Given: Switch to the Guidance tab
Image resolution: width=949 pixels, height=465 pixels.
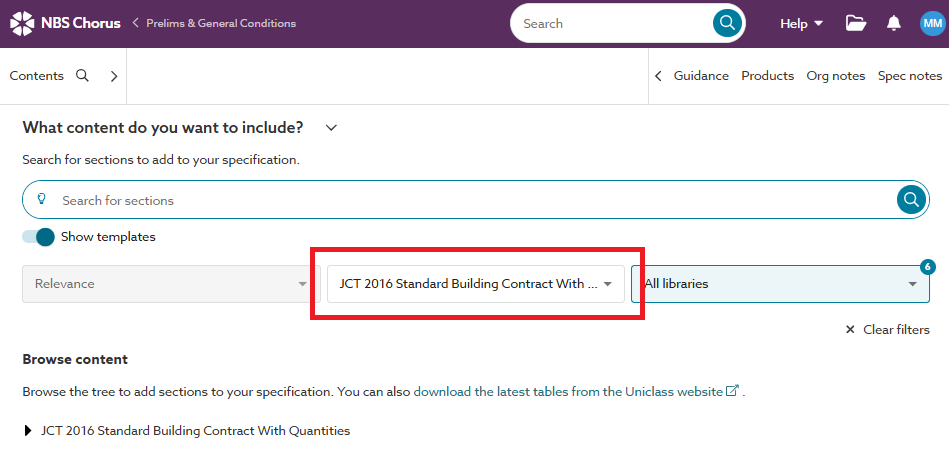Looking at the screenshot, I should coord(700,76).
